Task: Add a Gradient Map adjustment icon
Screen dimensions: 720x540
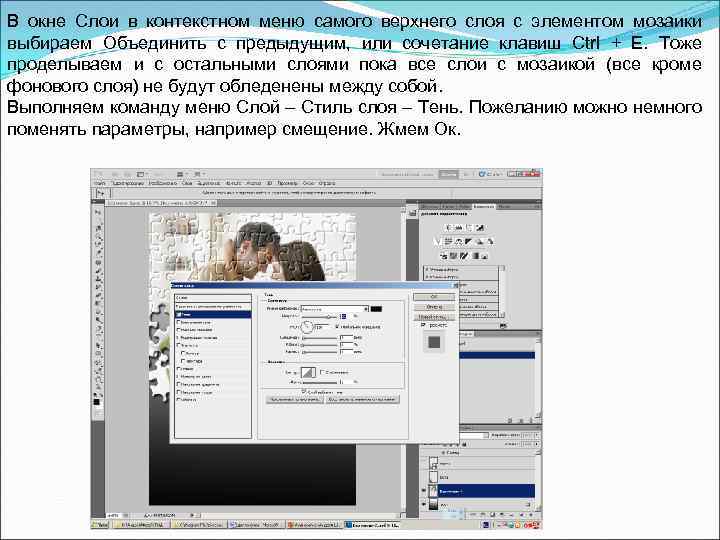Action: (475, 255)
